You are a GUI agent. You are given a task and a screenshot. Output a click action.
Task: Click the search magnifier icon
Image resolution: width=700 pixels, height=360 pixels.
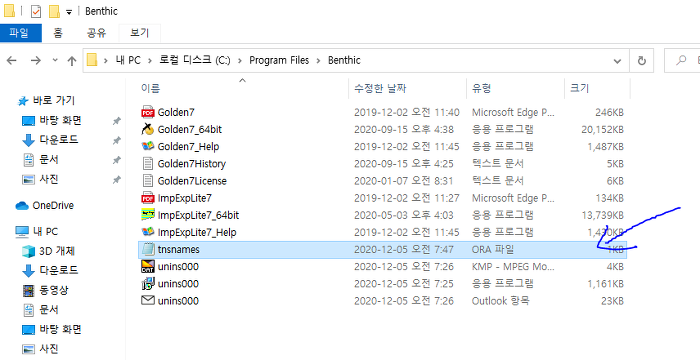click(681, 60)
